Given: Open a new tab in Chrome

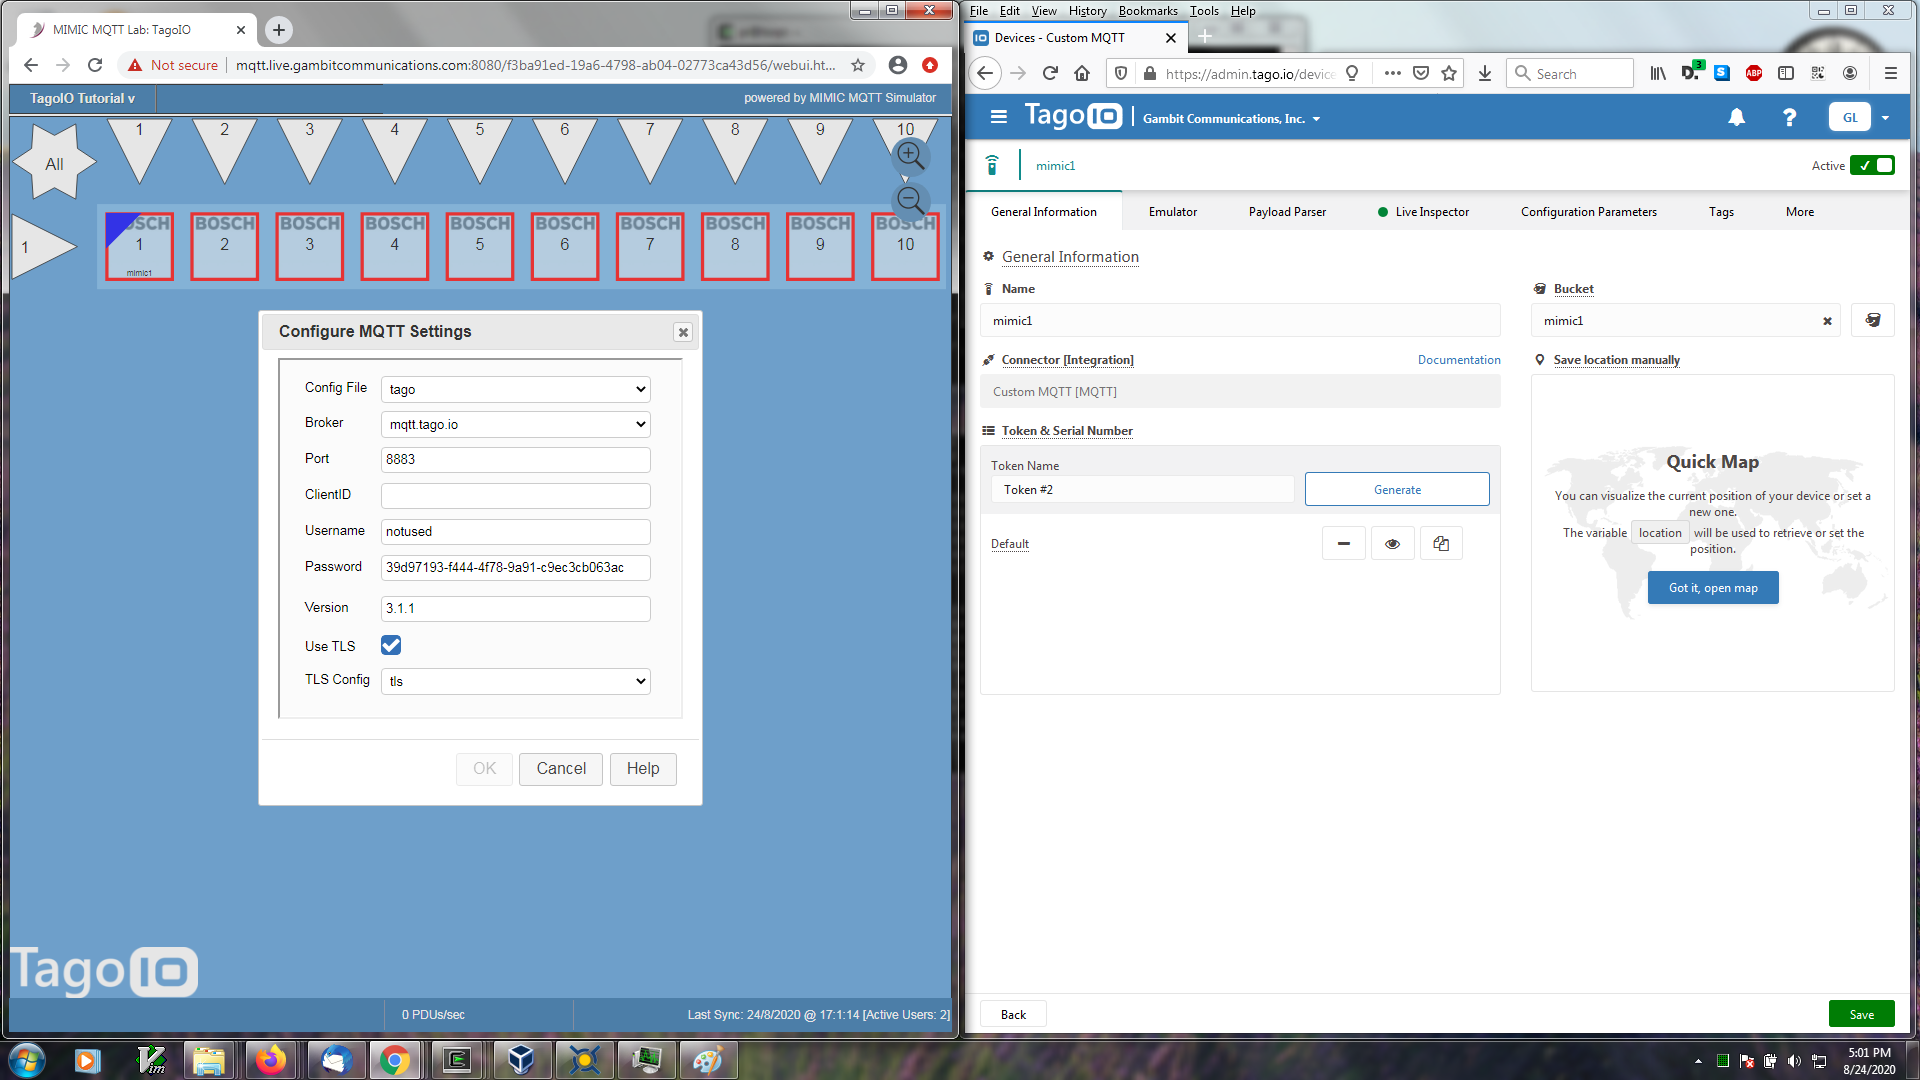Looking at the screenshot, I should pyautogui.click(x=279, y=30).
